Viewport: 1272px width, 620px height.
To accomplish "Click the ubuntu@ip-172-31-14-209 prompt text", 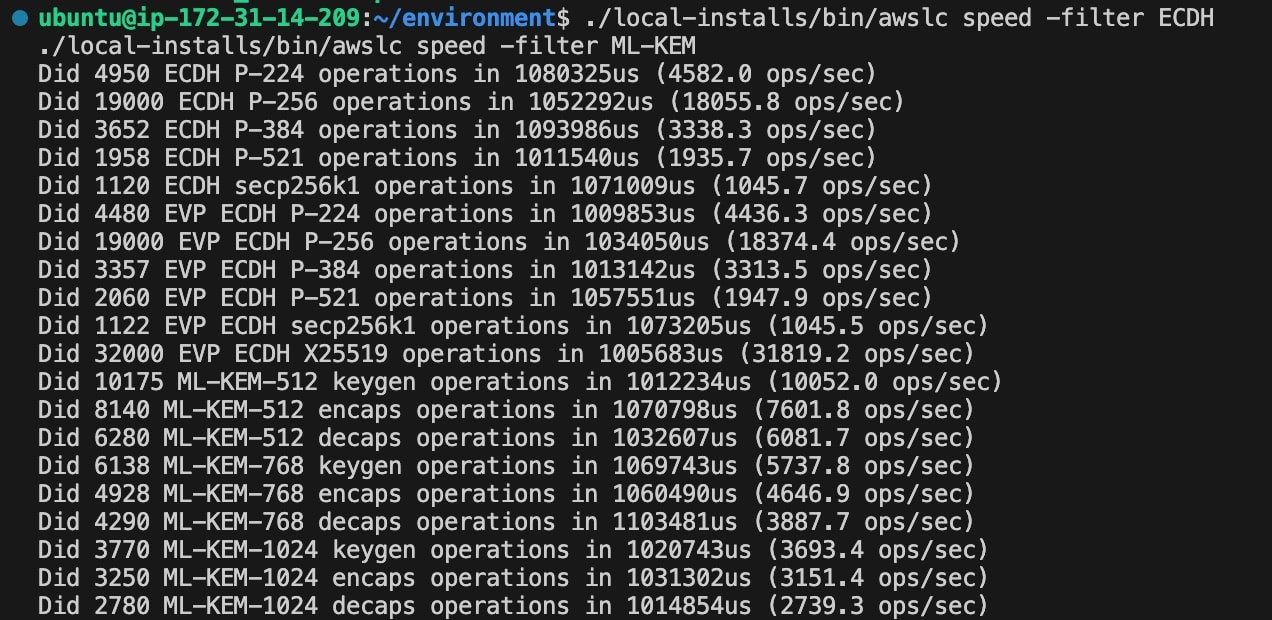I will click(198, 18).
